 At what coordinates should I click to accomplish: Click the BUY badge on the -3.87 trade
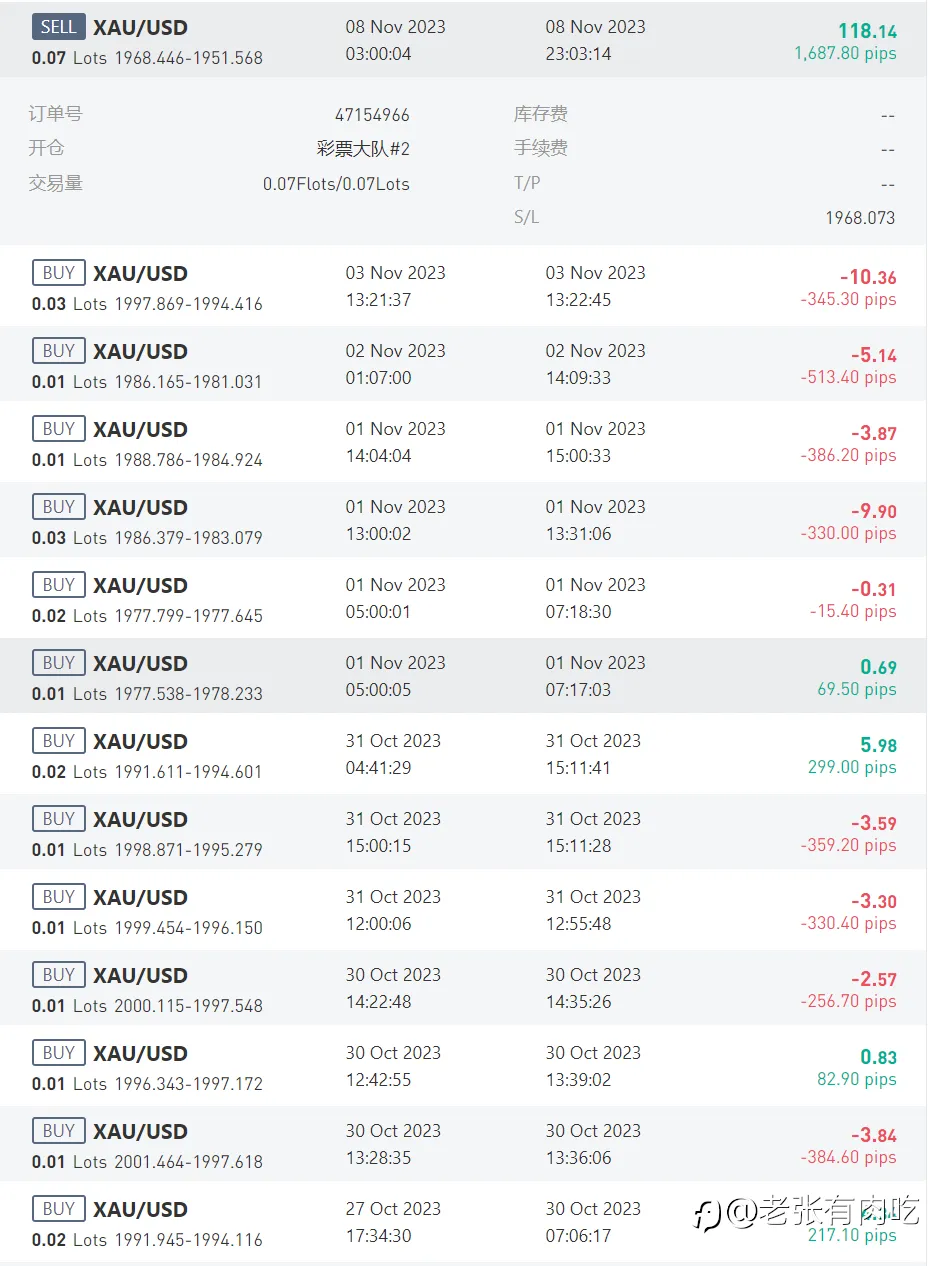point(59,429)
